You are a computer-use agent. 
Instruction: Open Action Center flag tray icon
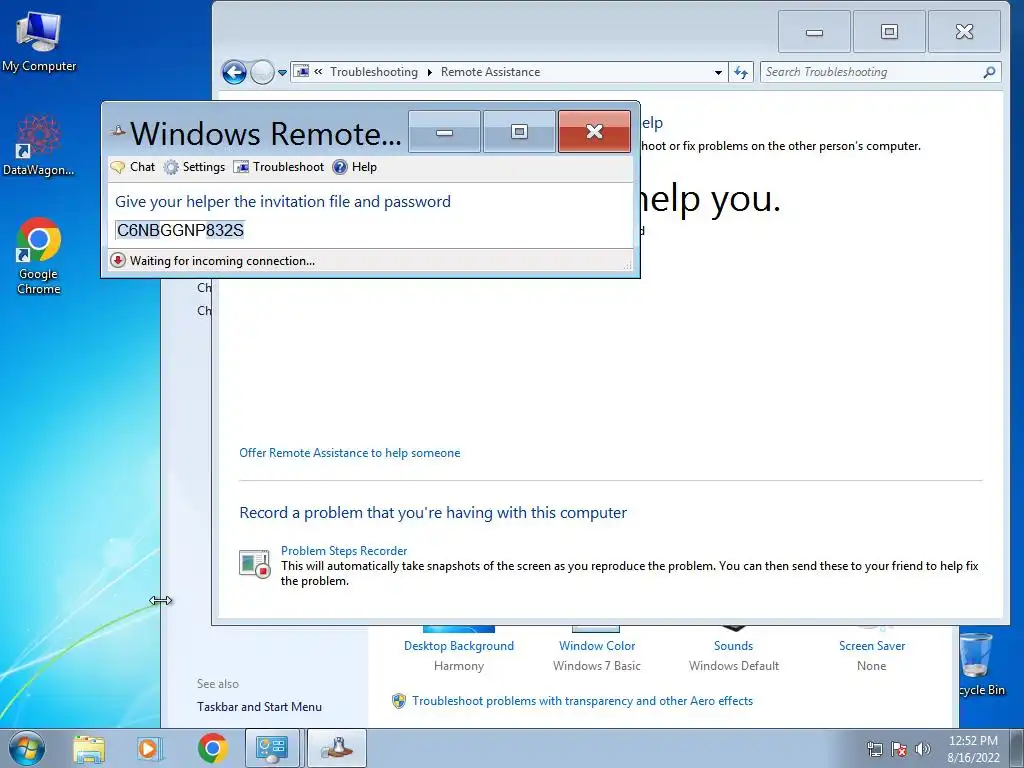point(899,749)
